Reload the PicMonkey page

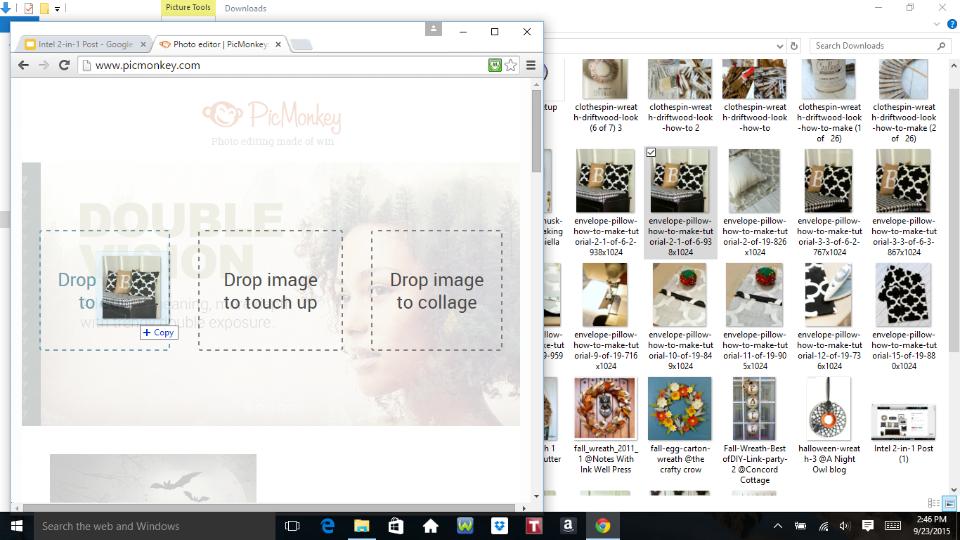pos(64,65)
